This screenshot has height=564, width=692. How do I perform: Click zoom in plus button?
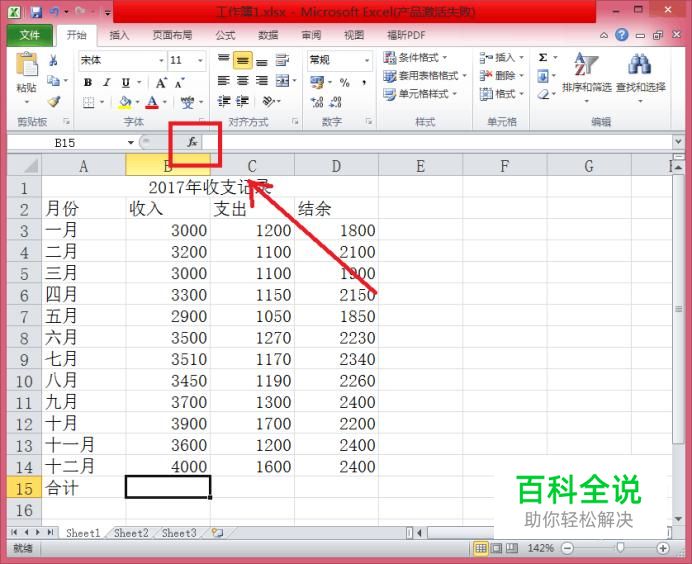pyautogui.click(x=662, y=548)
